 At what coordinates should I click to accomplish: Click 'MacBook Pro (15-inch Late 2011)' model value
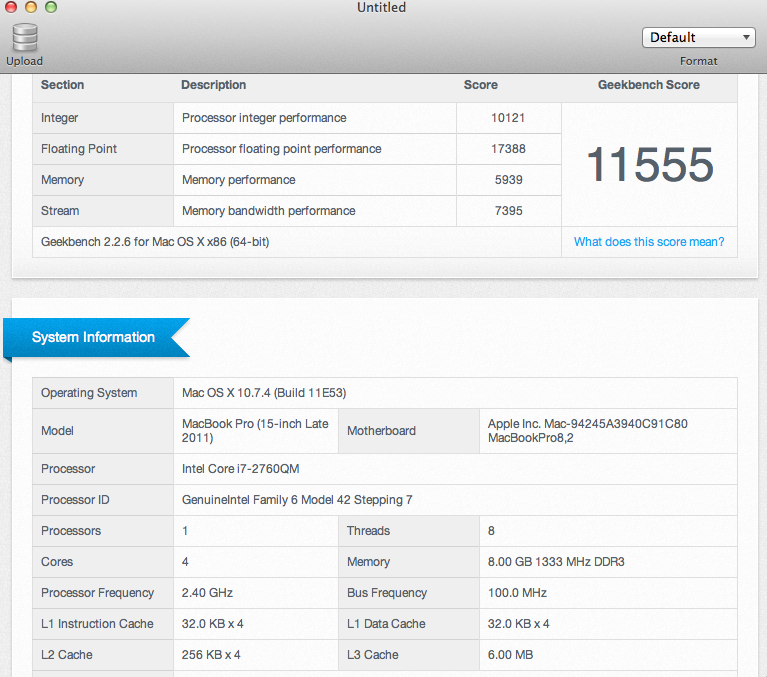[255, 430]
